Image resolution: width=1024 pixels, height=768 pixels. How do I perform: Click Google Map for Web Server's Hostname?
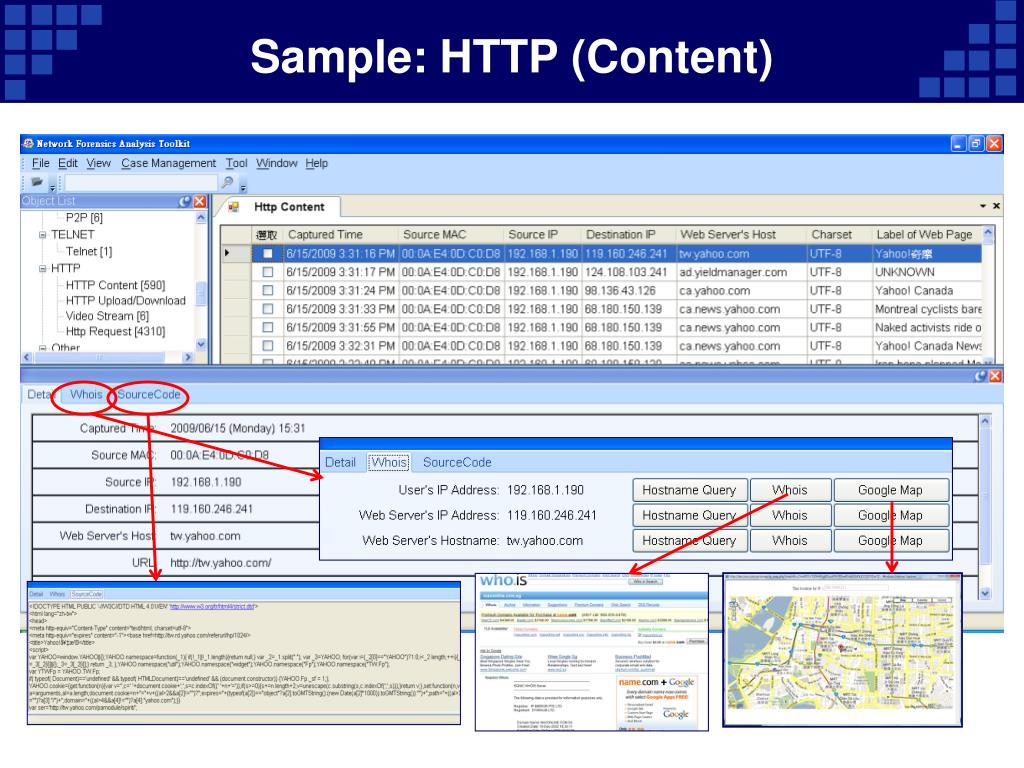(x=891, y=541)
